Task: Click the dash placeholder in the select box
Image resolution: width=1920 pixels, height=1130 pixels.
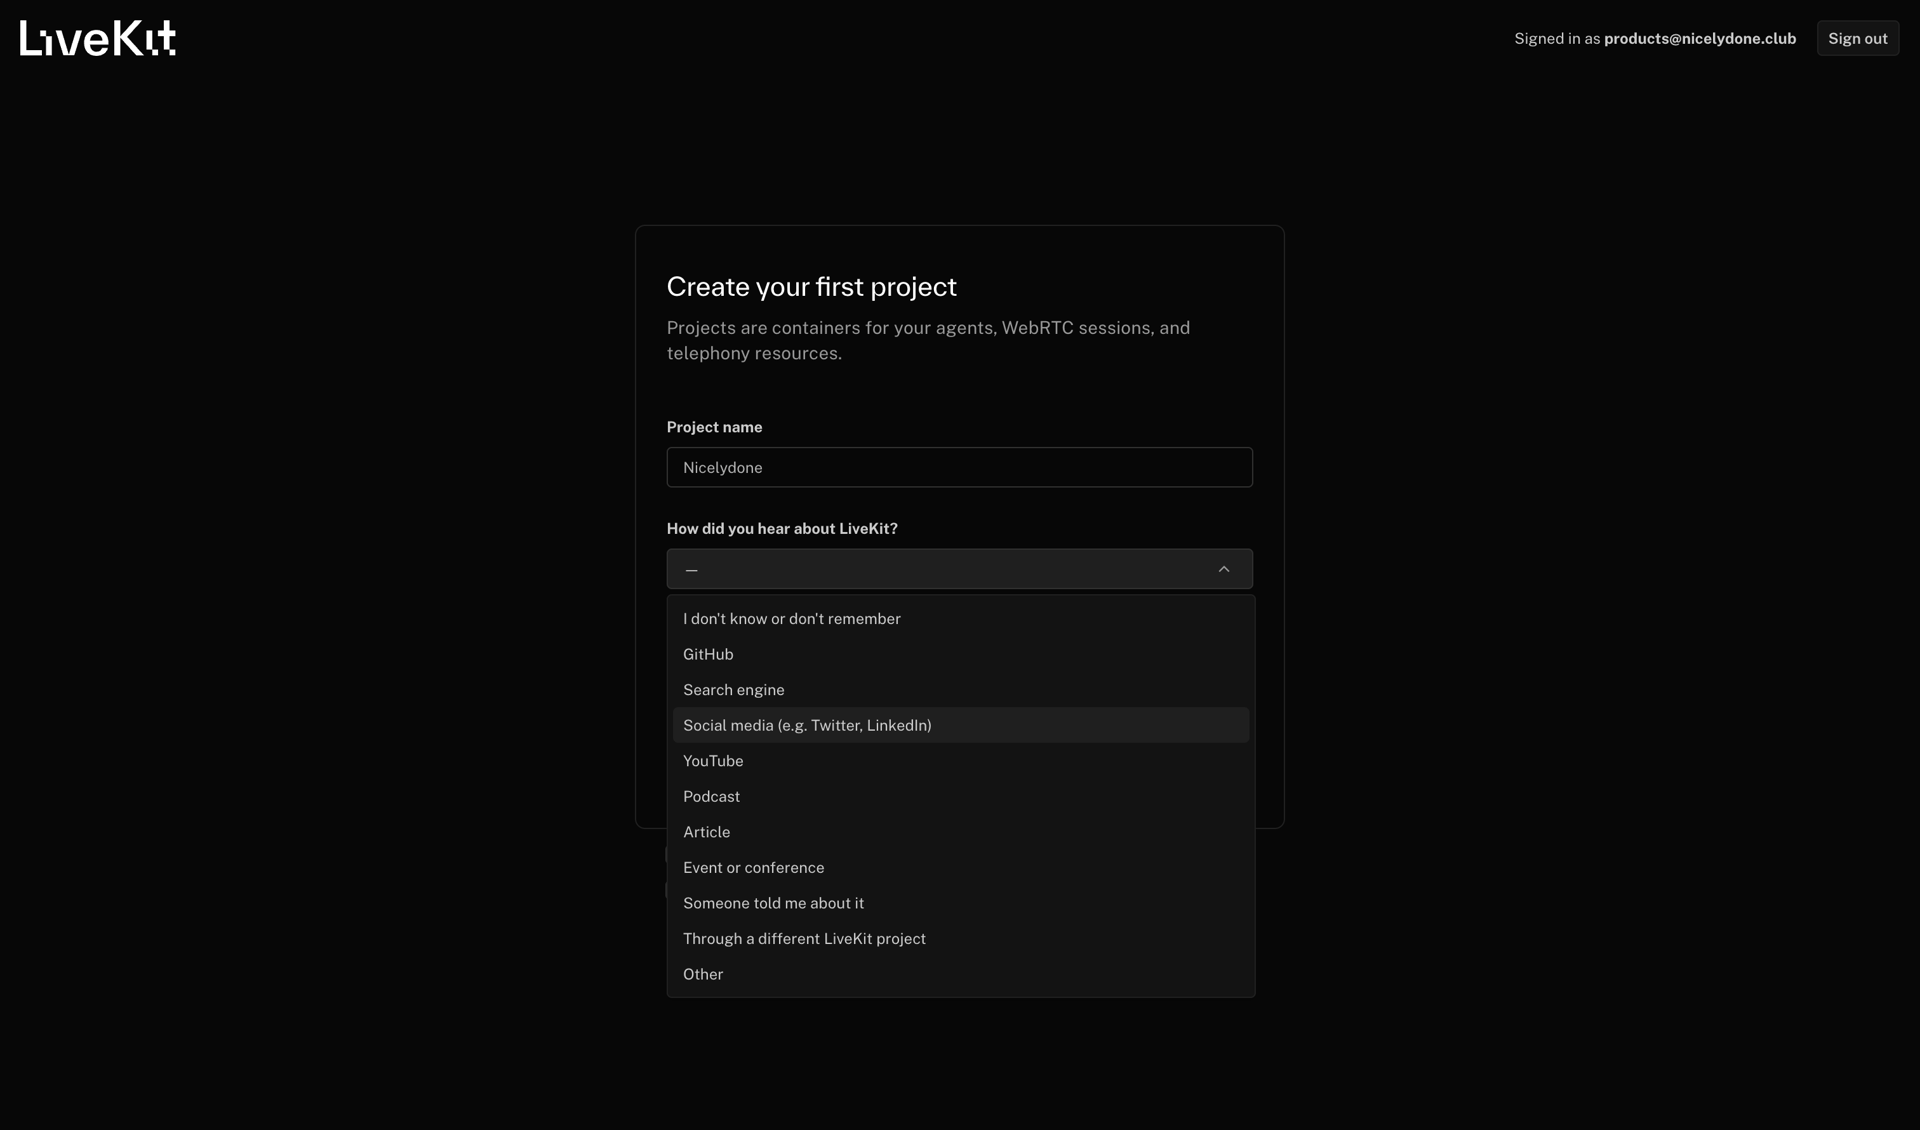Action: tap(691, 569)
